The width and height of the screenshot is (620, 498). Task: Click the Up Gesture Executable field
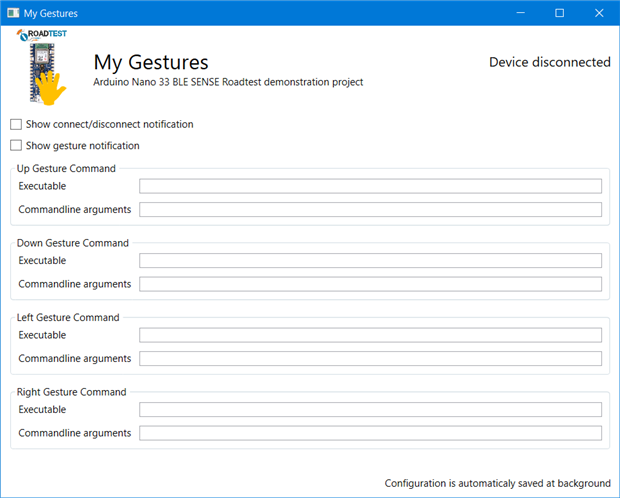(x=370, y=186)
